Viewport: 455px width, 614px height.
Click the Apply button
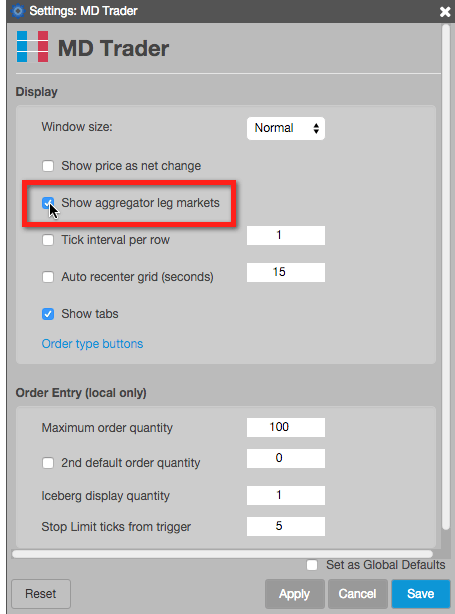(294, 594)
